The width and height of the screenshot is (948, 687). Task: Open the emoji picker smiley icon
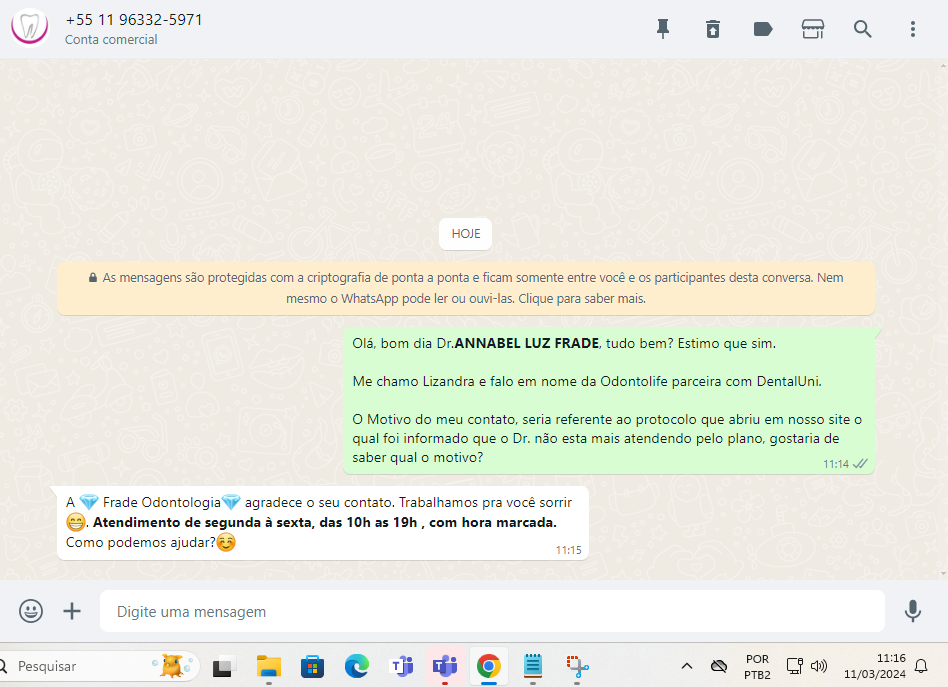coord(31,611)
